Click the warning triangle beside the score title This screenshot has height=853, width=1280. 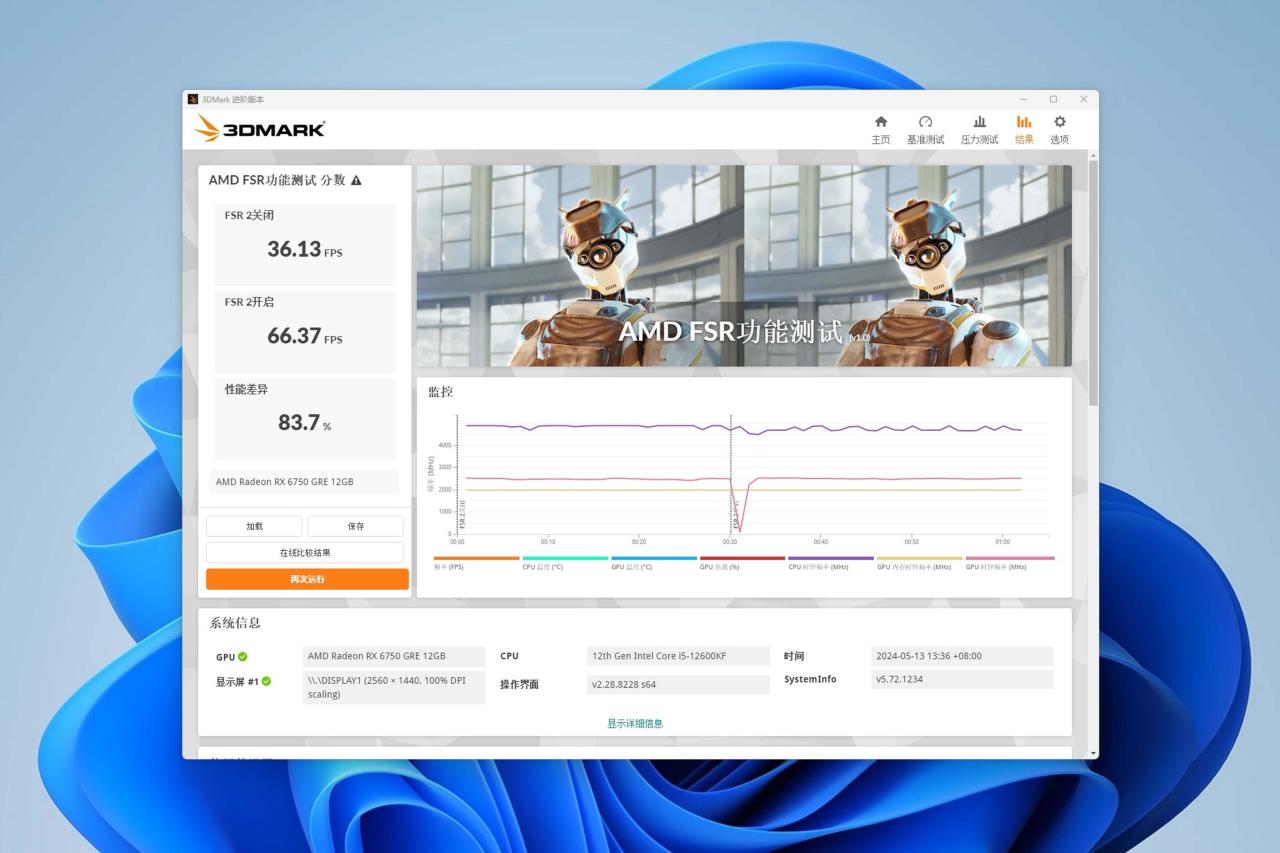(x=356, y=181)
